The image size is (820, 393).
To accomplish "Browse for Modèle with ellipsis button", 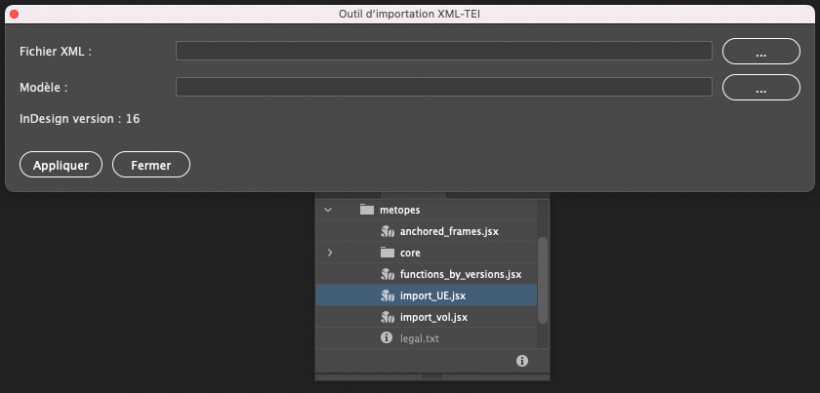I will point(761,87).
